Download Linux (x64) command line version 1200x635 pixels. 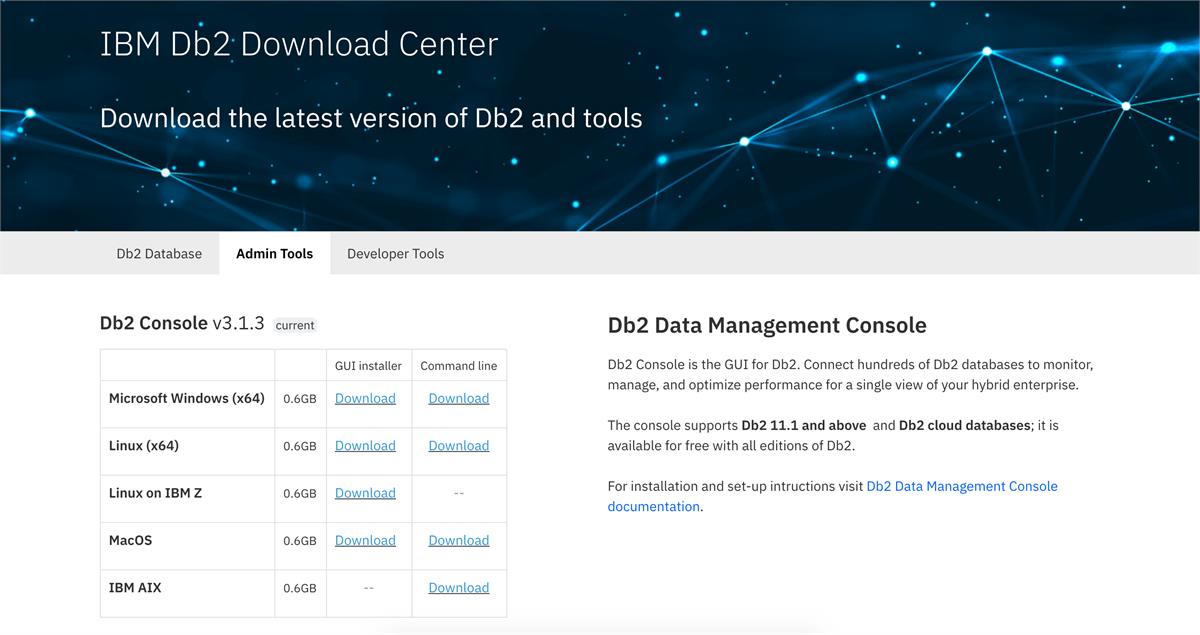[x=459, y=446]
